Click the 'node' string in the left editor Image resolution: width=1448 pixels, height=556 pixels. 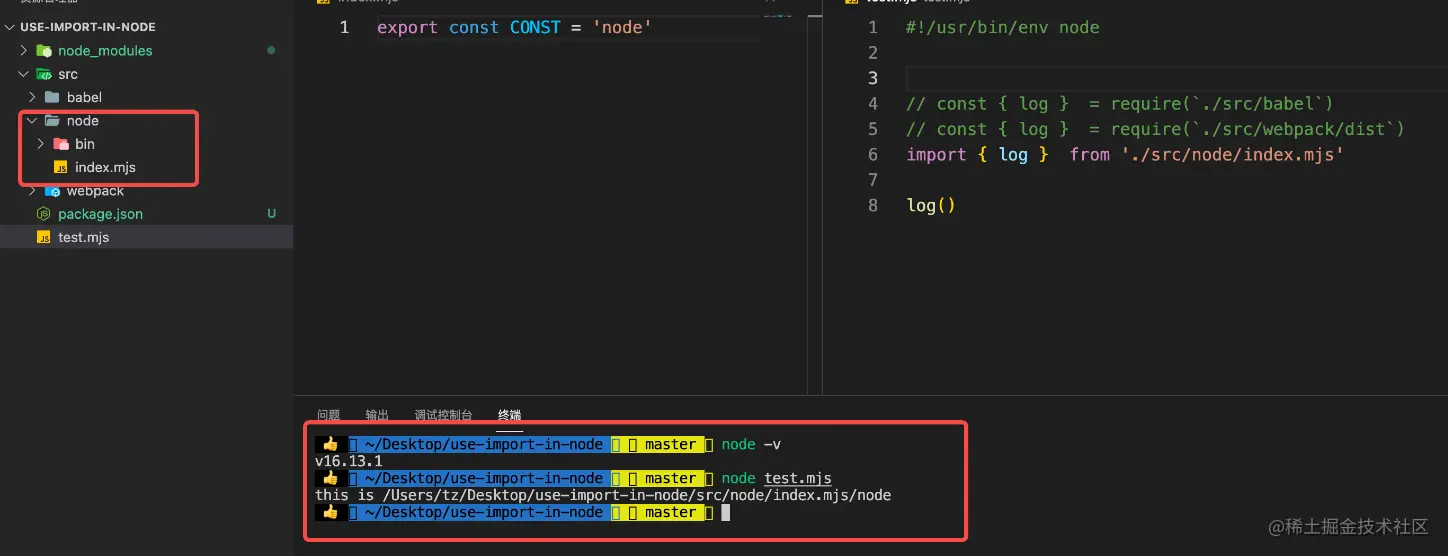click(x=622, y=27)
